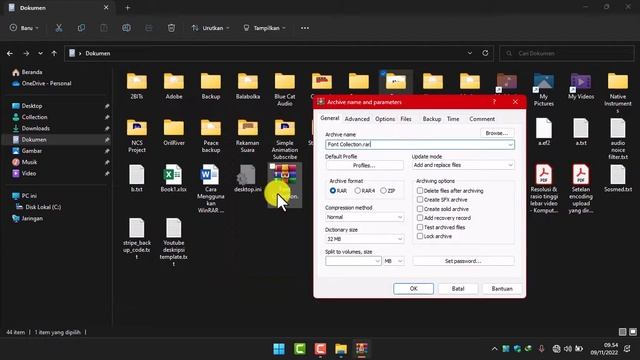This screenshot has width=640, height=360.
Task: Open the Update mode dropdown
Action: pyautogui.click(x=463, y=165)
